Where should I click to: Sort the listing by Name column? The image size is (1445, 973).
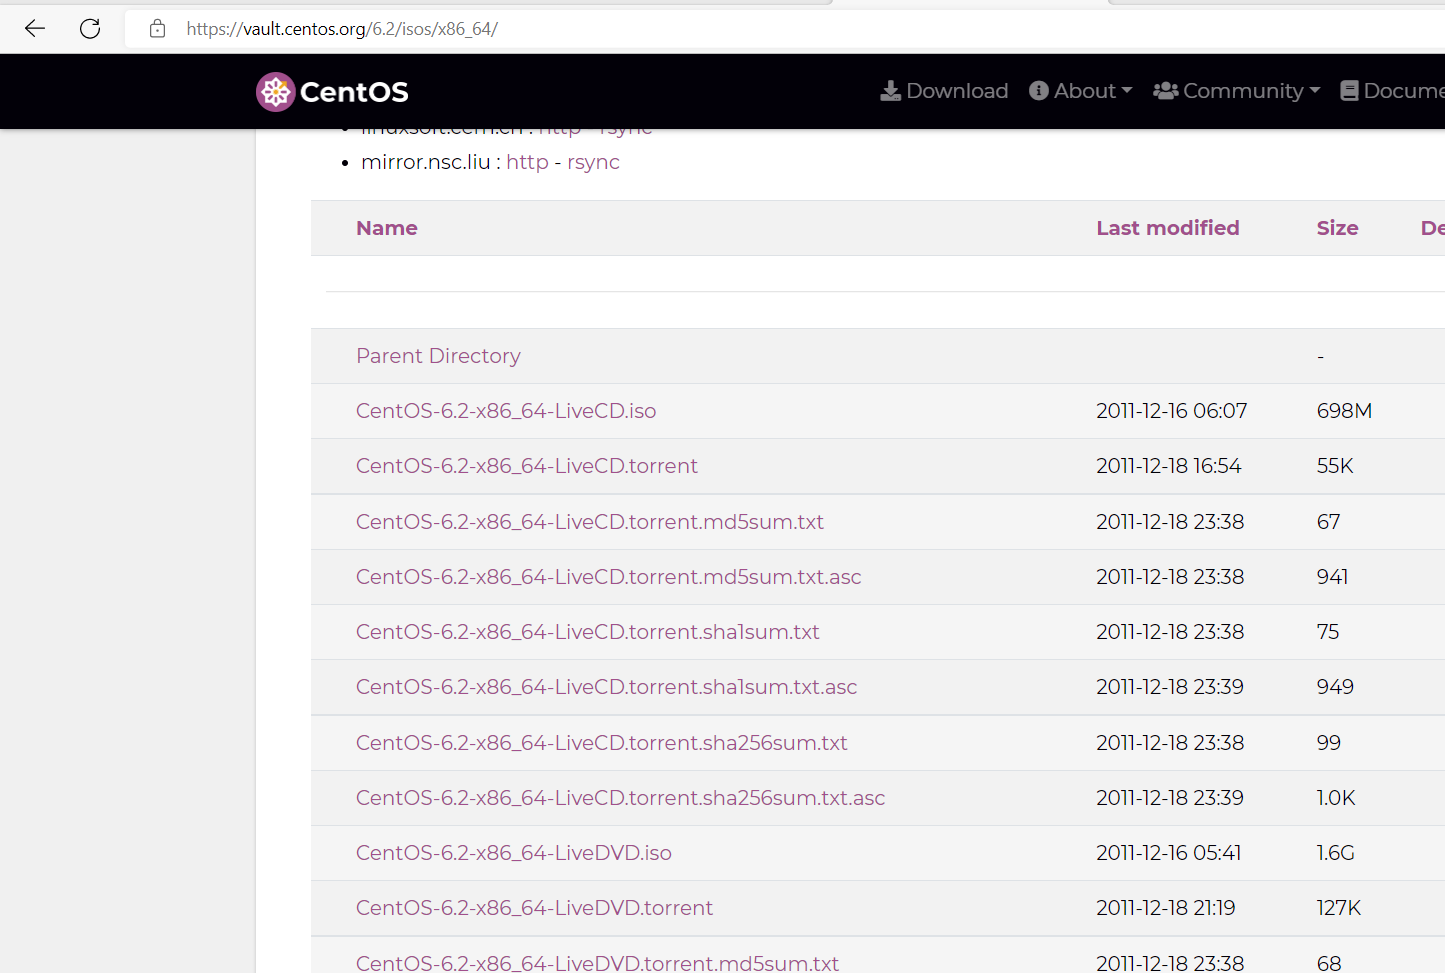tap(387, 228)
